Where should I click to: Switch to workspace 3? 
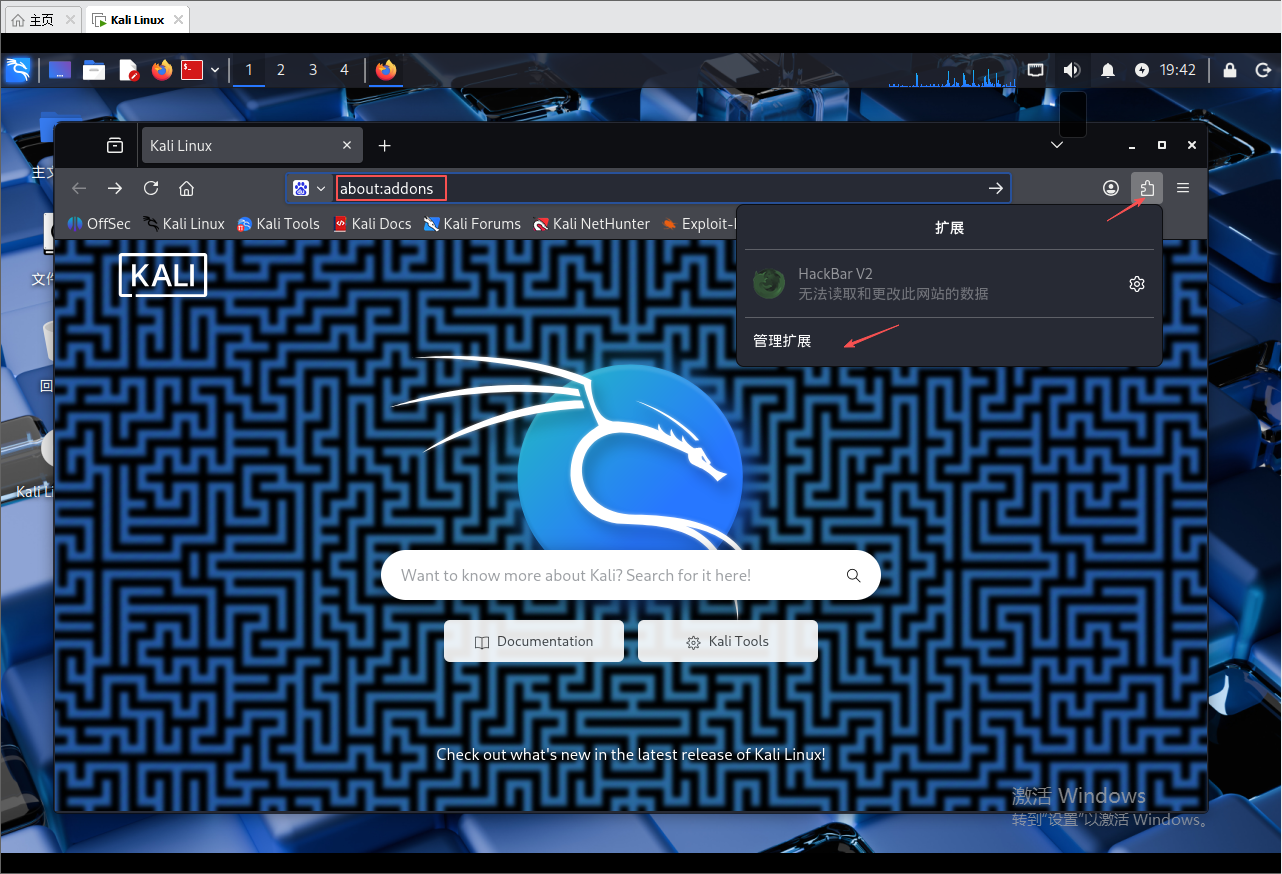[x=313, y=70]
